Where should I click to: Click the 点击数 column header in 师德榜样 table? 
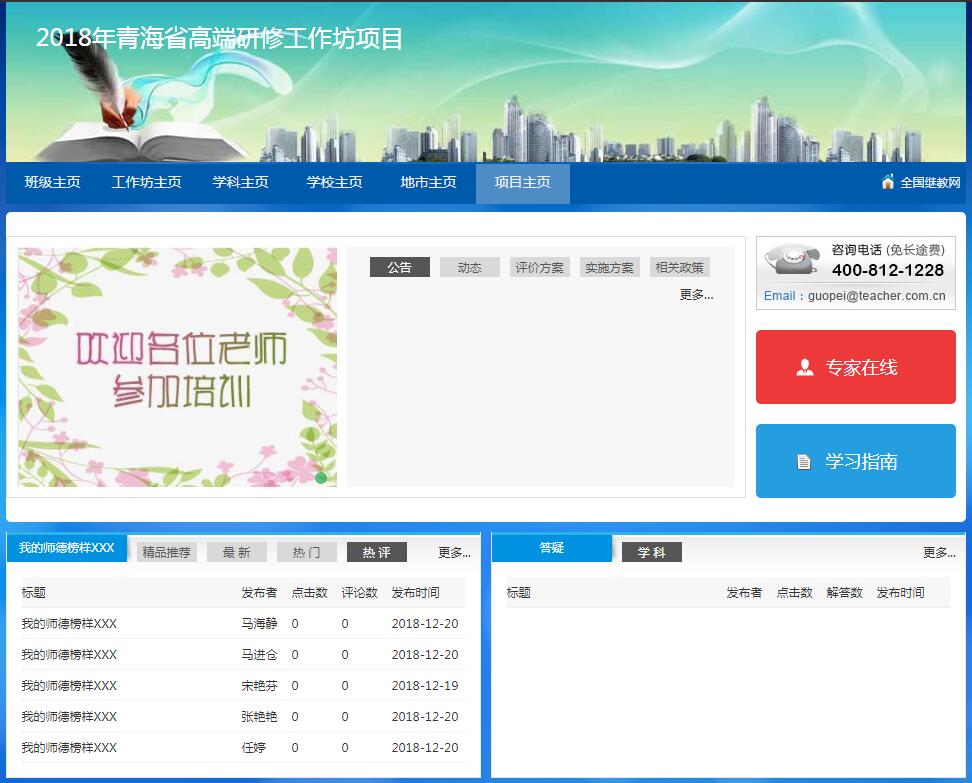point(309,593)
